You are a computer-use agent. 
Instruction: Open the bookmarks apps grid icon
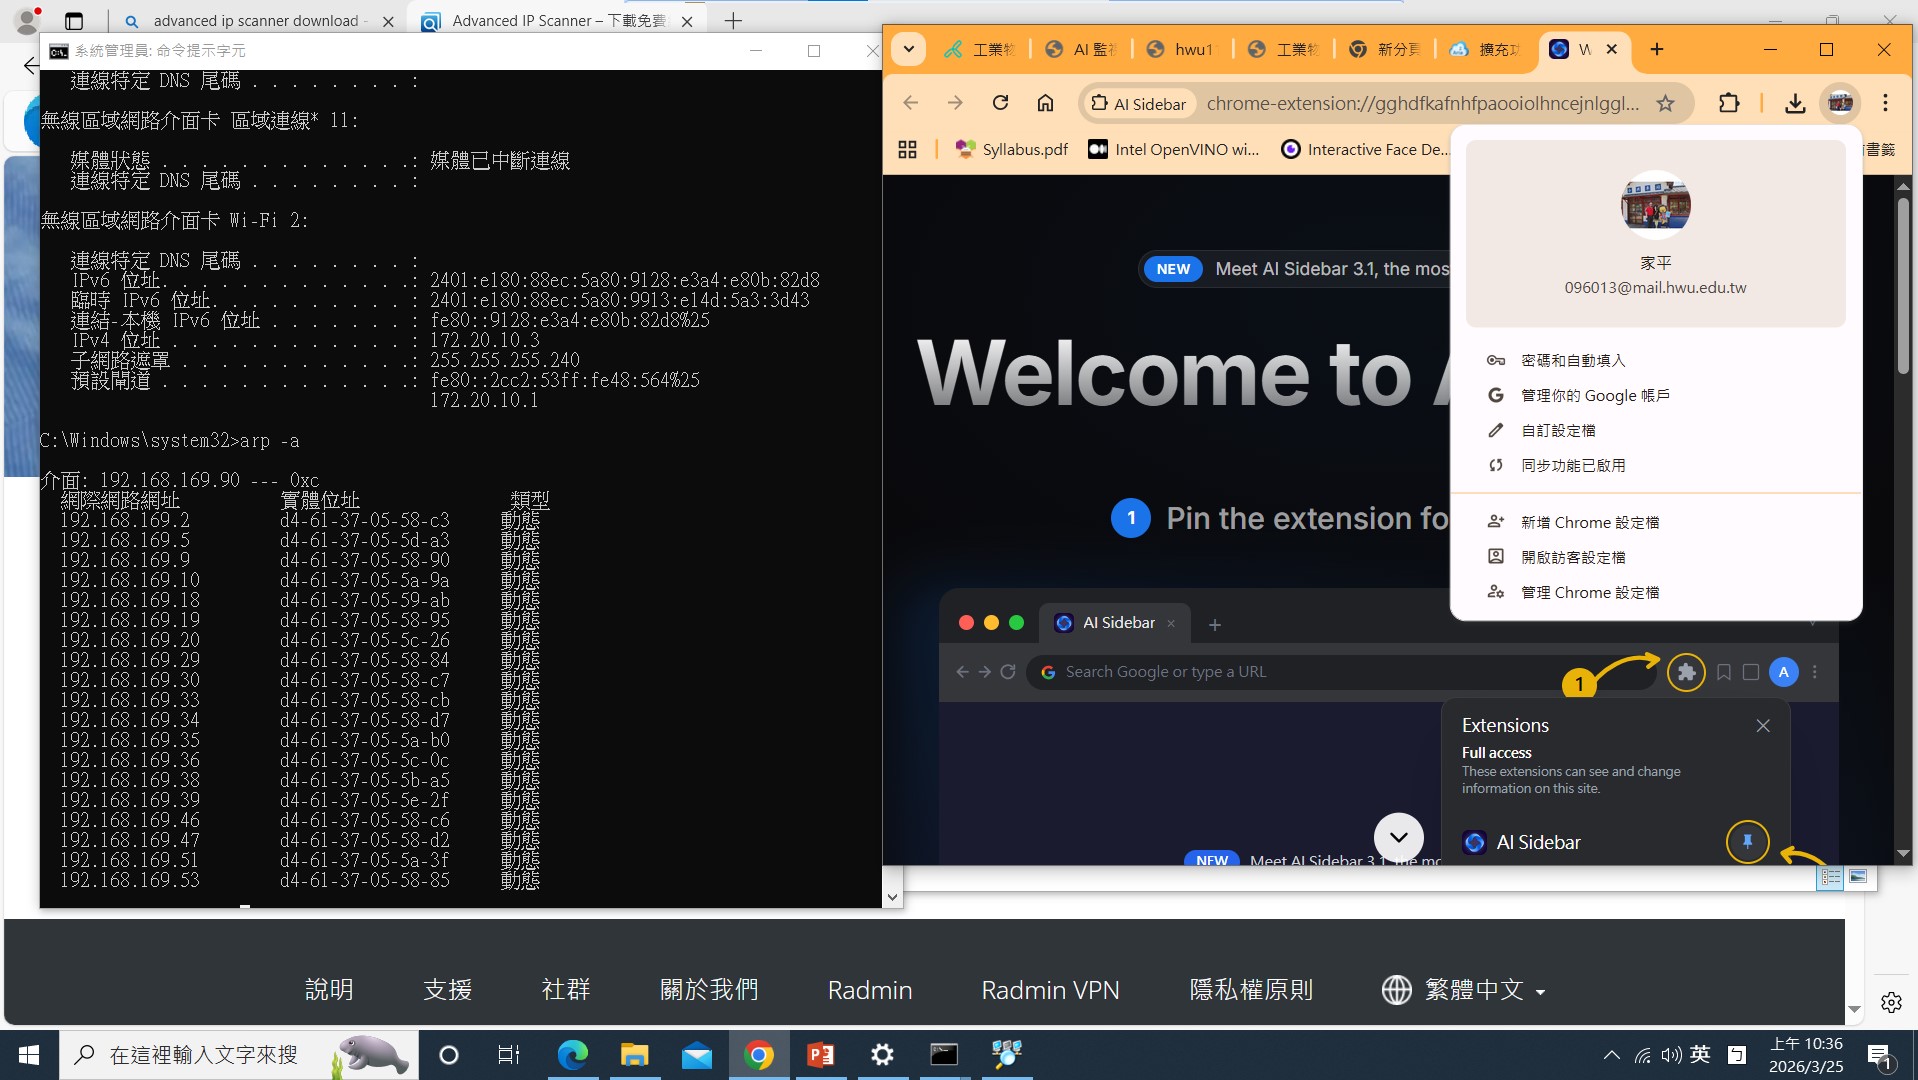(x=907, y=149)
